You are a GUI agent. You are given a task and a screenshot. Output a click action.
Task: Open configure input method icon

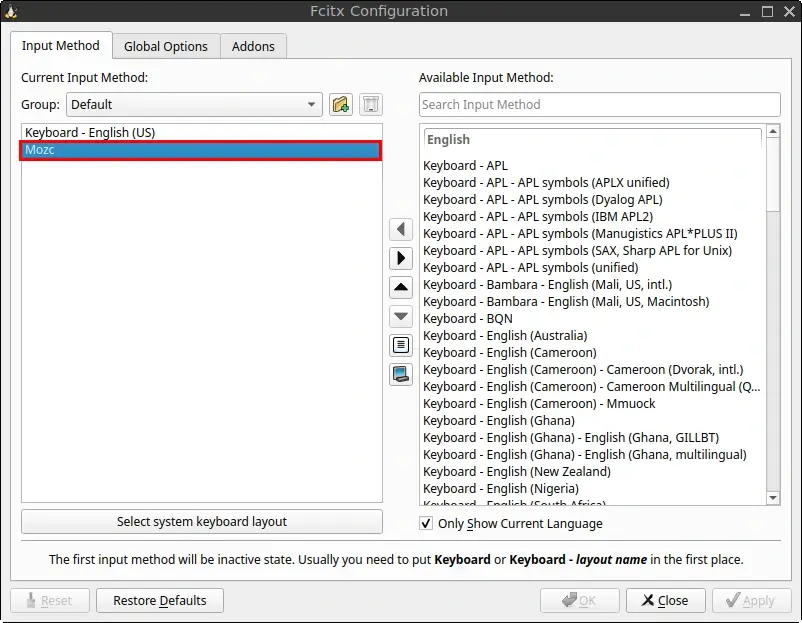401,345
